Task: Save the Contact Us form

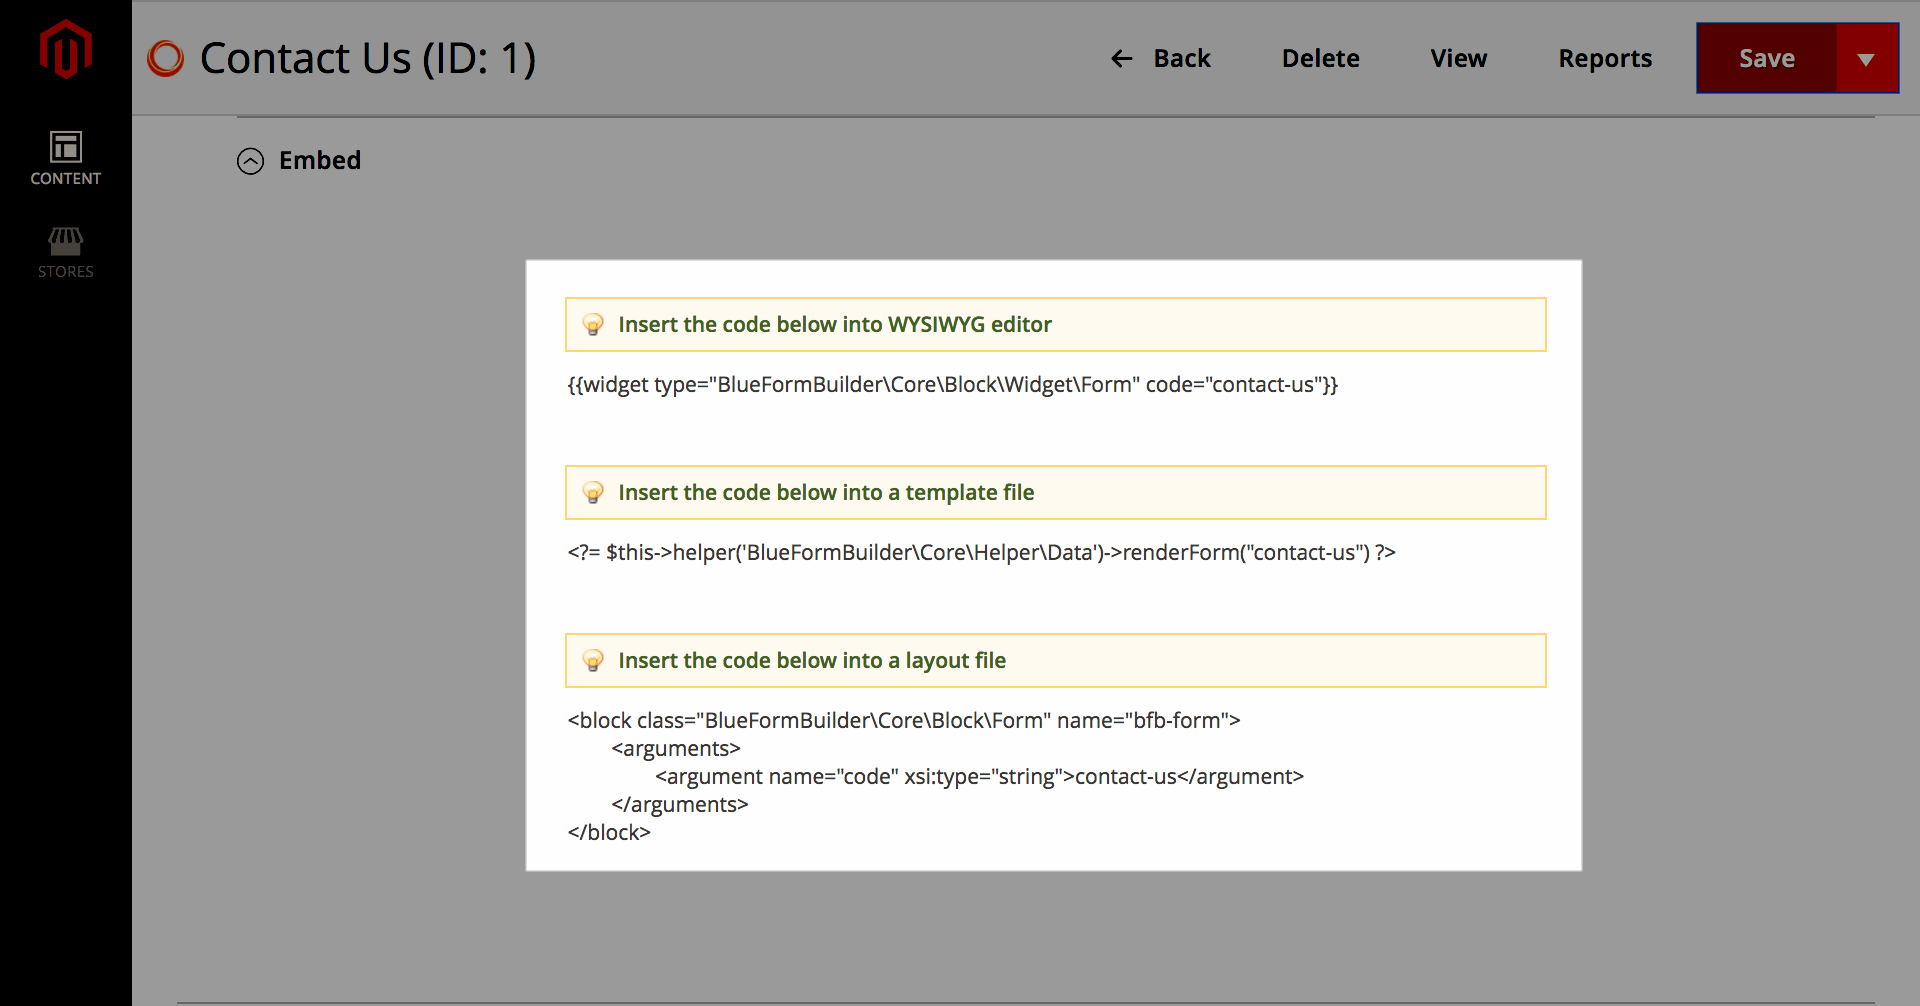Action: click(x=1767, y=58)
